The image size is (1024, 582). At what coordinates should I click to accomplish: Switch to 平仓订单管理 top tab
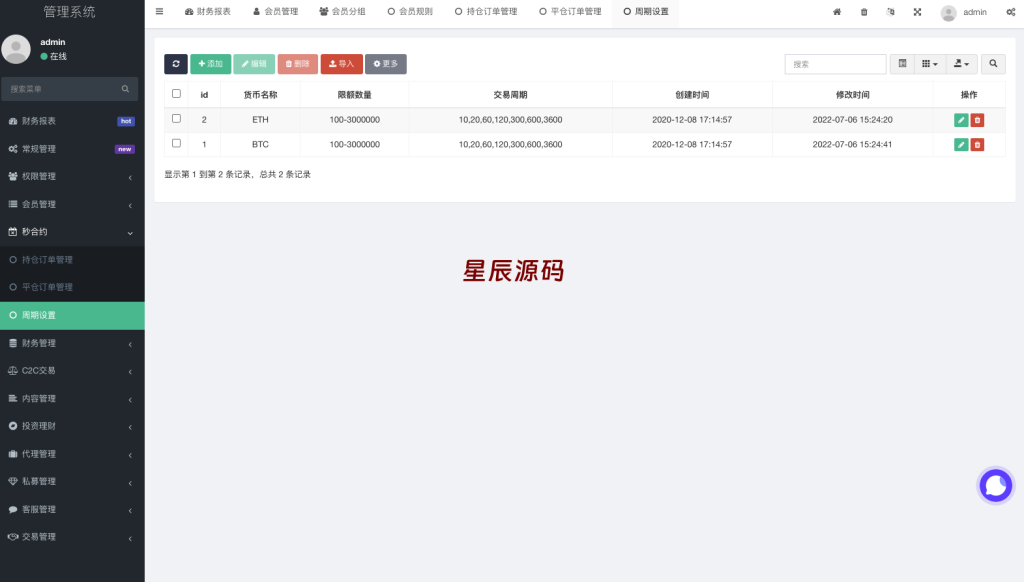pyautogui.click(x=570, y=12)
